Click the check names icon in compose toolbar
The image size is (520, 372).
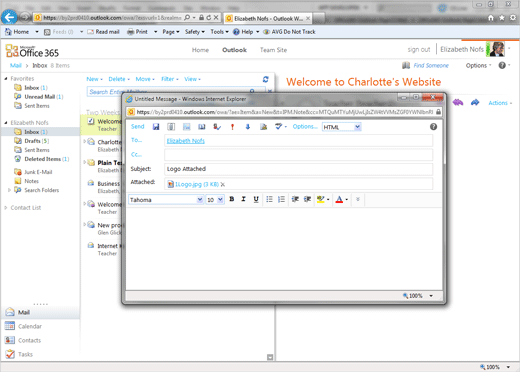(x=217, y=127)
